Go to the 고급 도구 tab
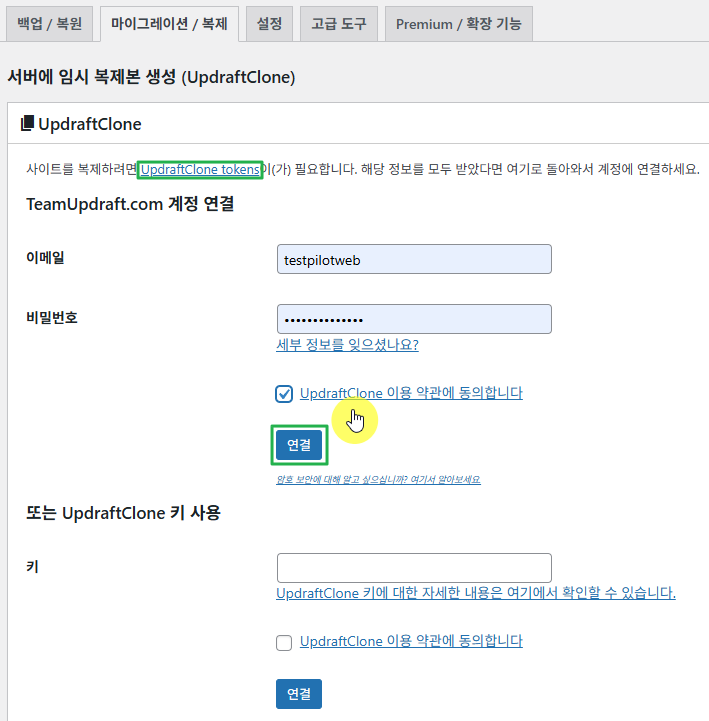Image resolution: width=709 pixels, height=721 pixels. [x=338, y=22]
